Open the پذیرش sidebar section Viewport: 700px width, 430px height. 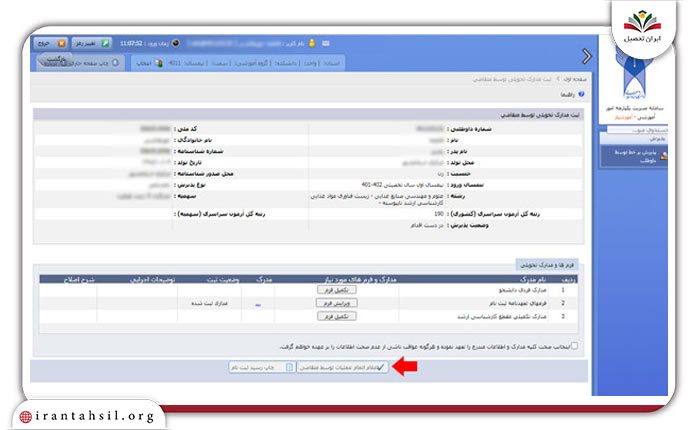[x=633, y=139]
